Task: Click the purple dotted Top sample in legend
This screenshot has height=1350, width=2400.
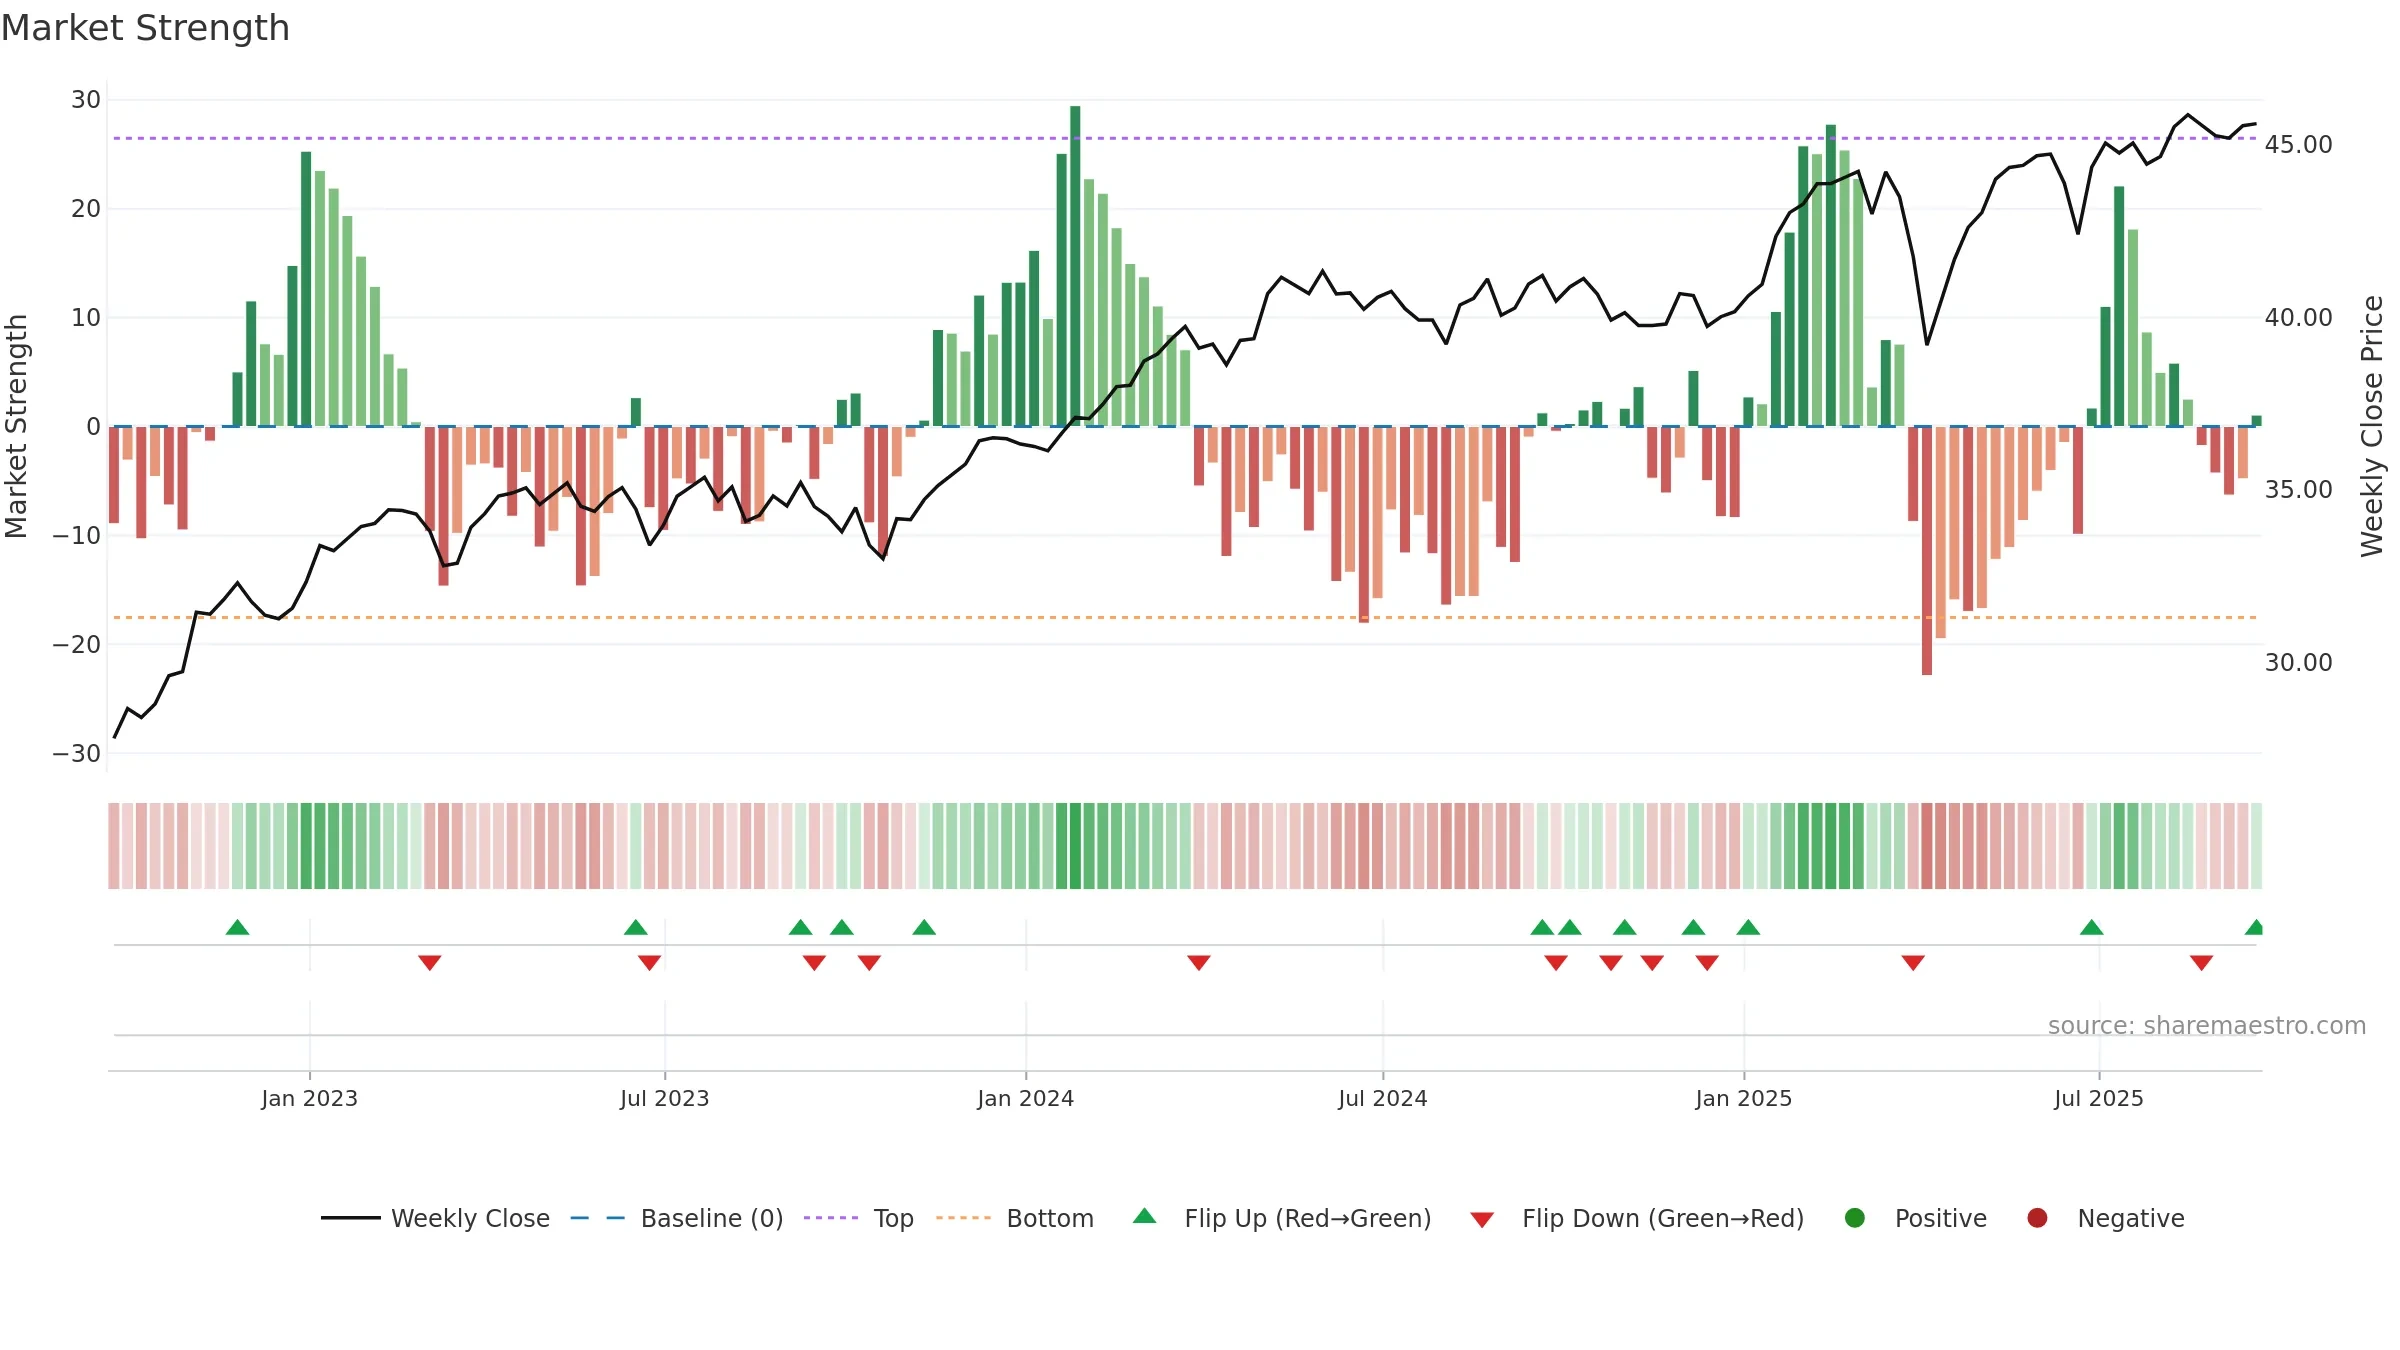Action: [831, 1218]
